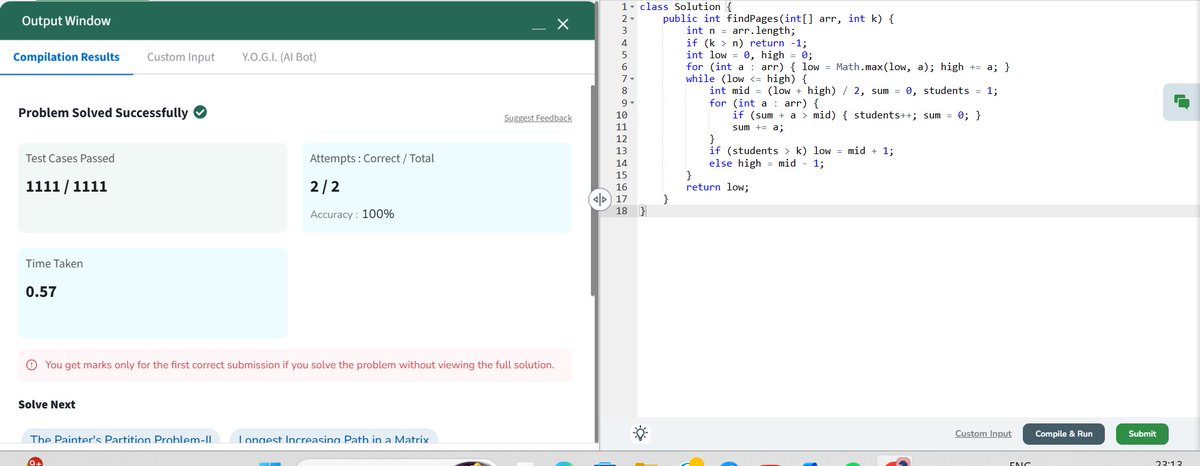Click the Accuracy : 100% text
The width and height of the screenshot is (1200, 466).
[x=352, y=214]
